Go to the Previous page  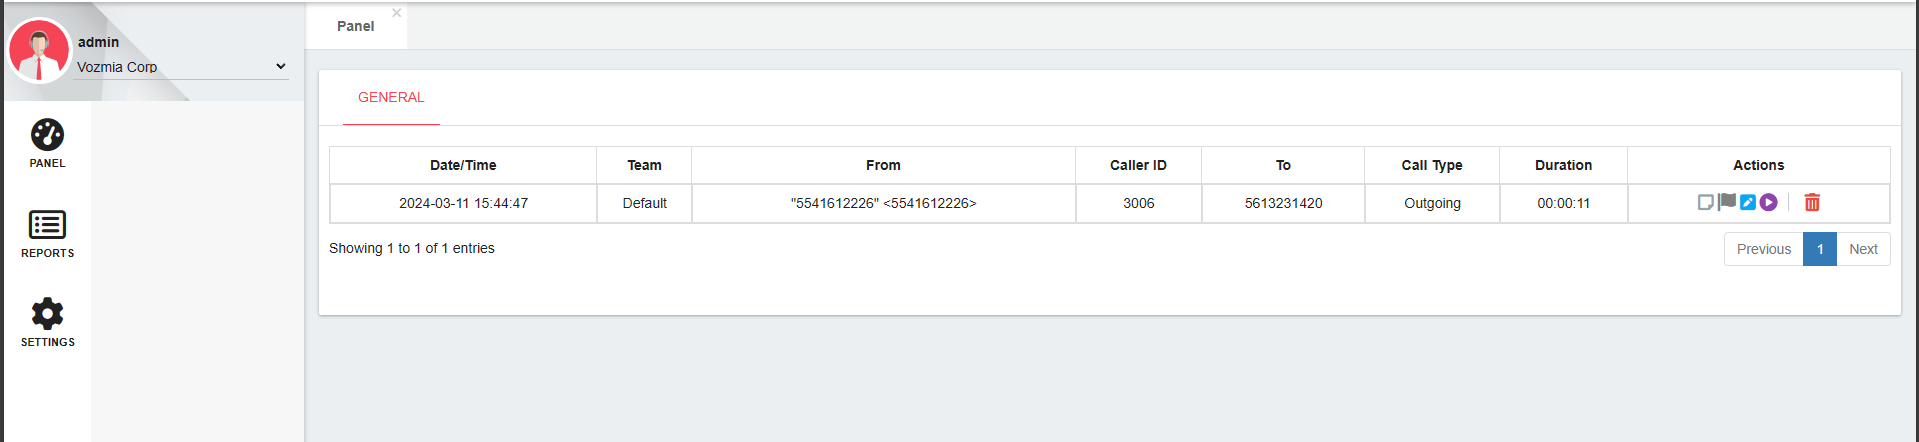point(1763,249)
